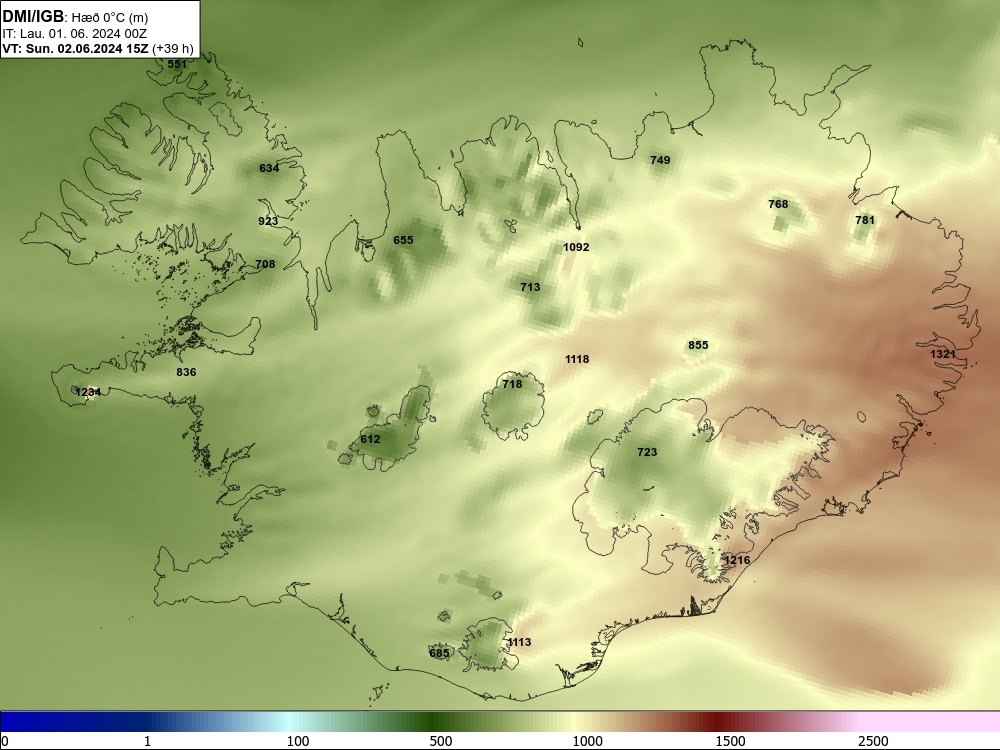Image resolution: width=1000 pixels, height=750 pixels.
Task: Click the 634 height value
Action: tap(269, 168)
